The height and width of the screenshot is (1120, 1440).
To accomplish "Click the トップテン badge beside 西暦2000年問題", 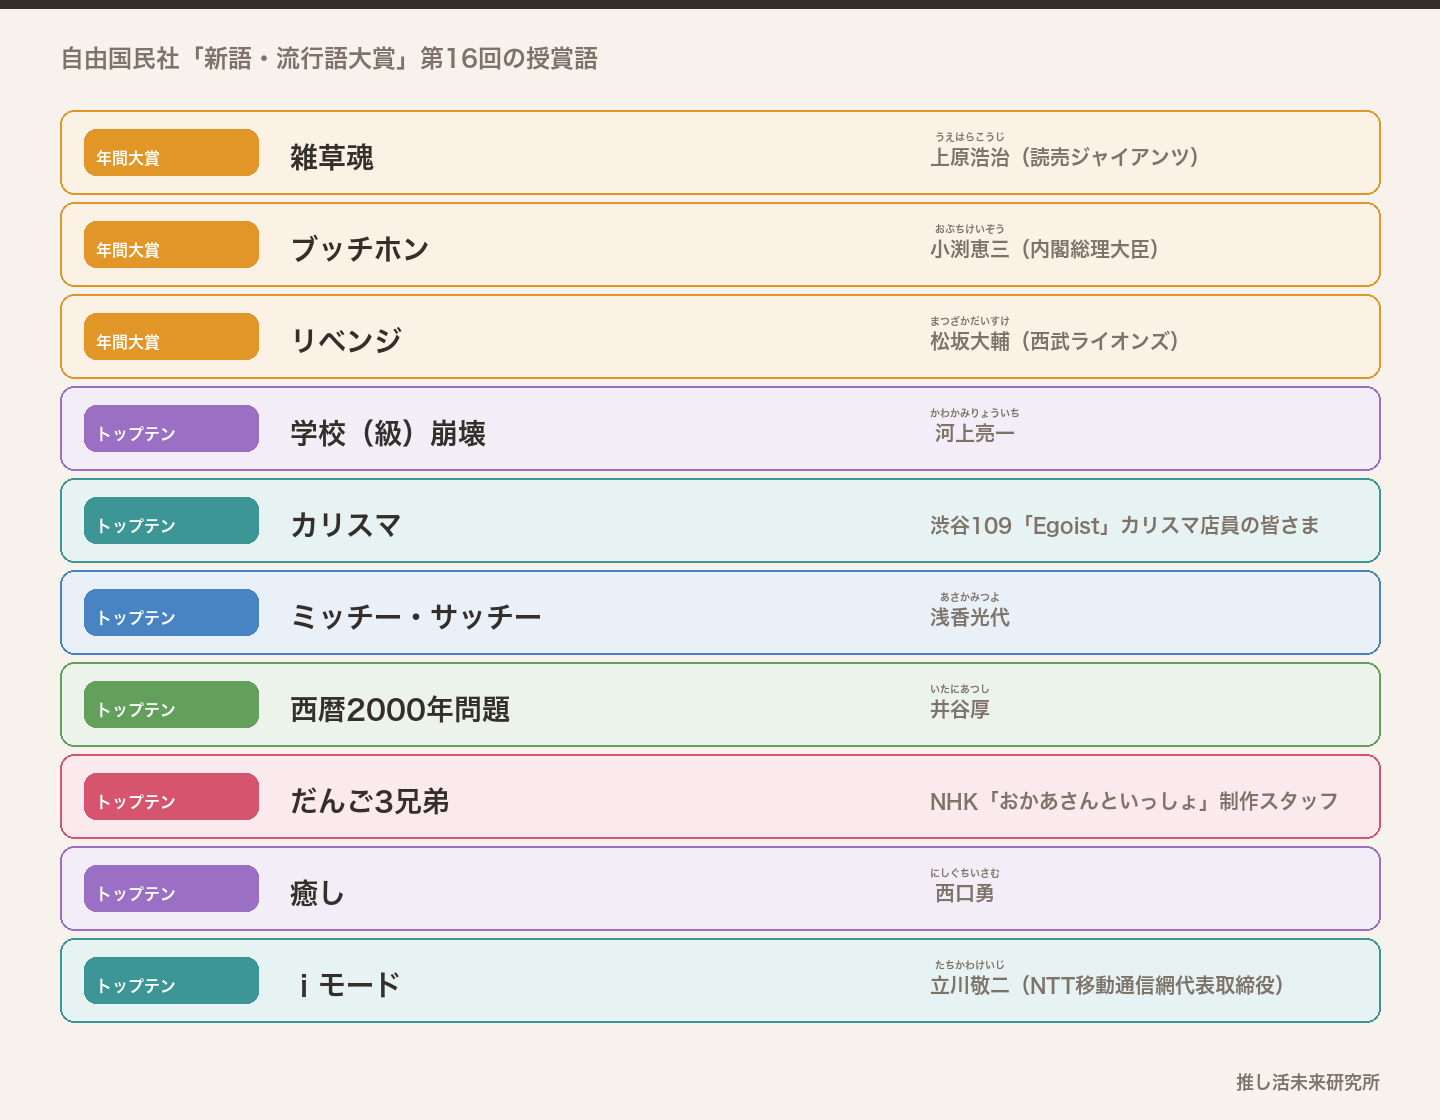I will click(171, 705).
